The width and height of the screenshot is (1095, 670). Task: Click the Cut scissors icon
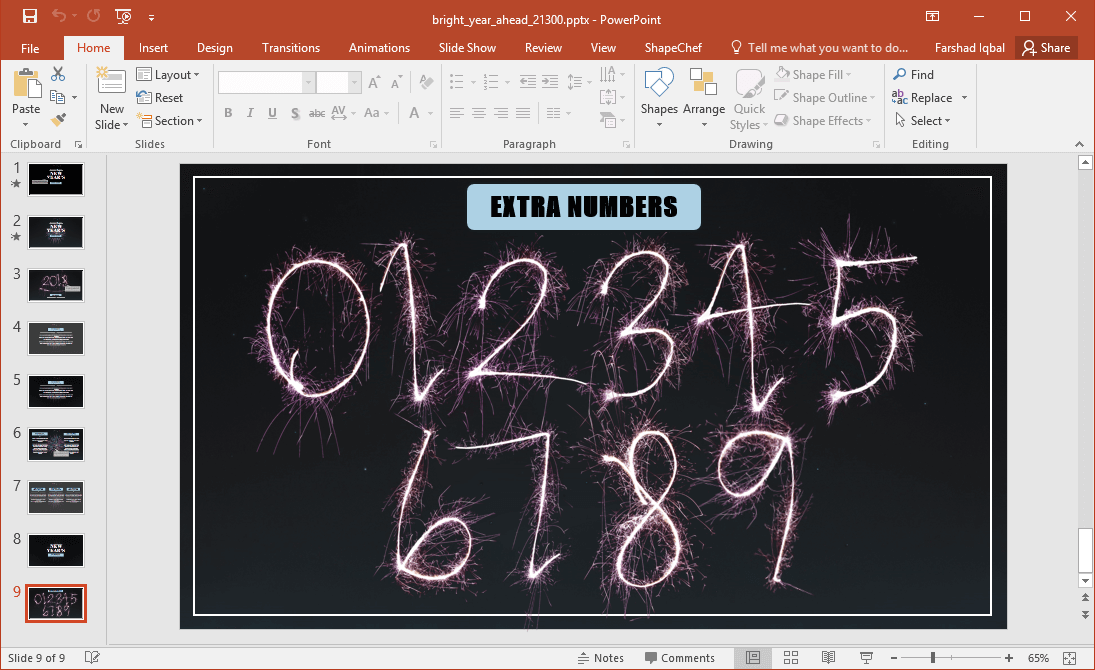pos(58,74)
